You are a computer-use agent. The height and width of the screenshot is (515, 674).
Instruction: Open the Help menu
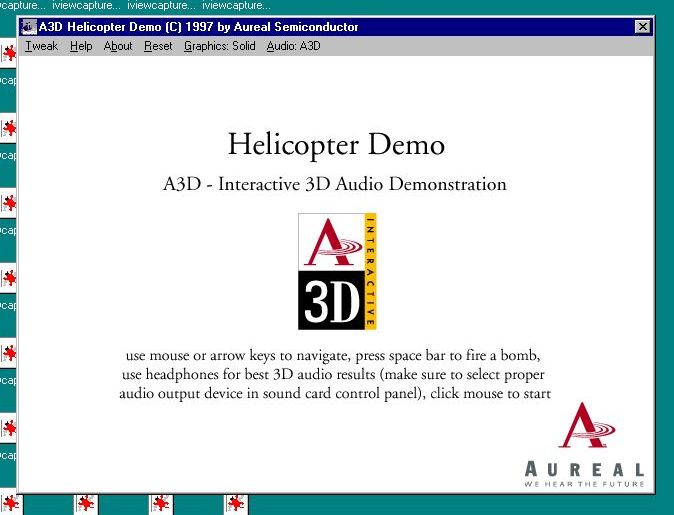pos(81,46)
